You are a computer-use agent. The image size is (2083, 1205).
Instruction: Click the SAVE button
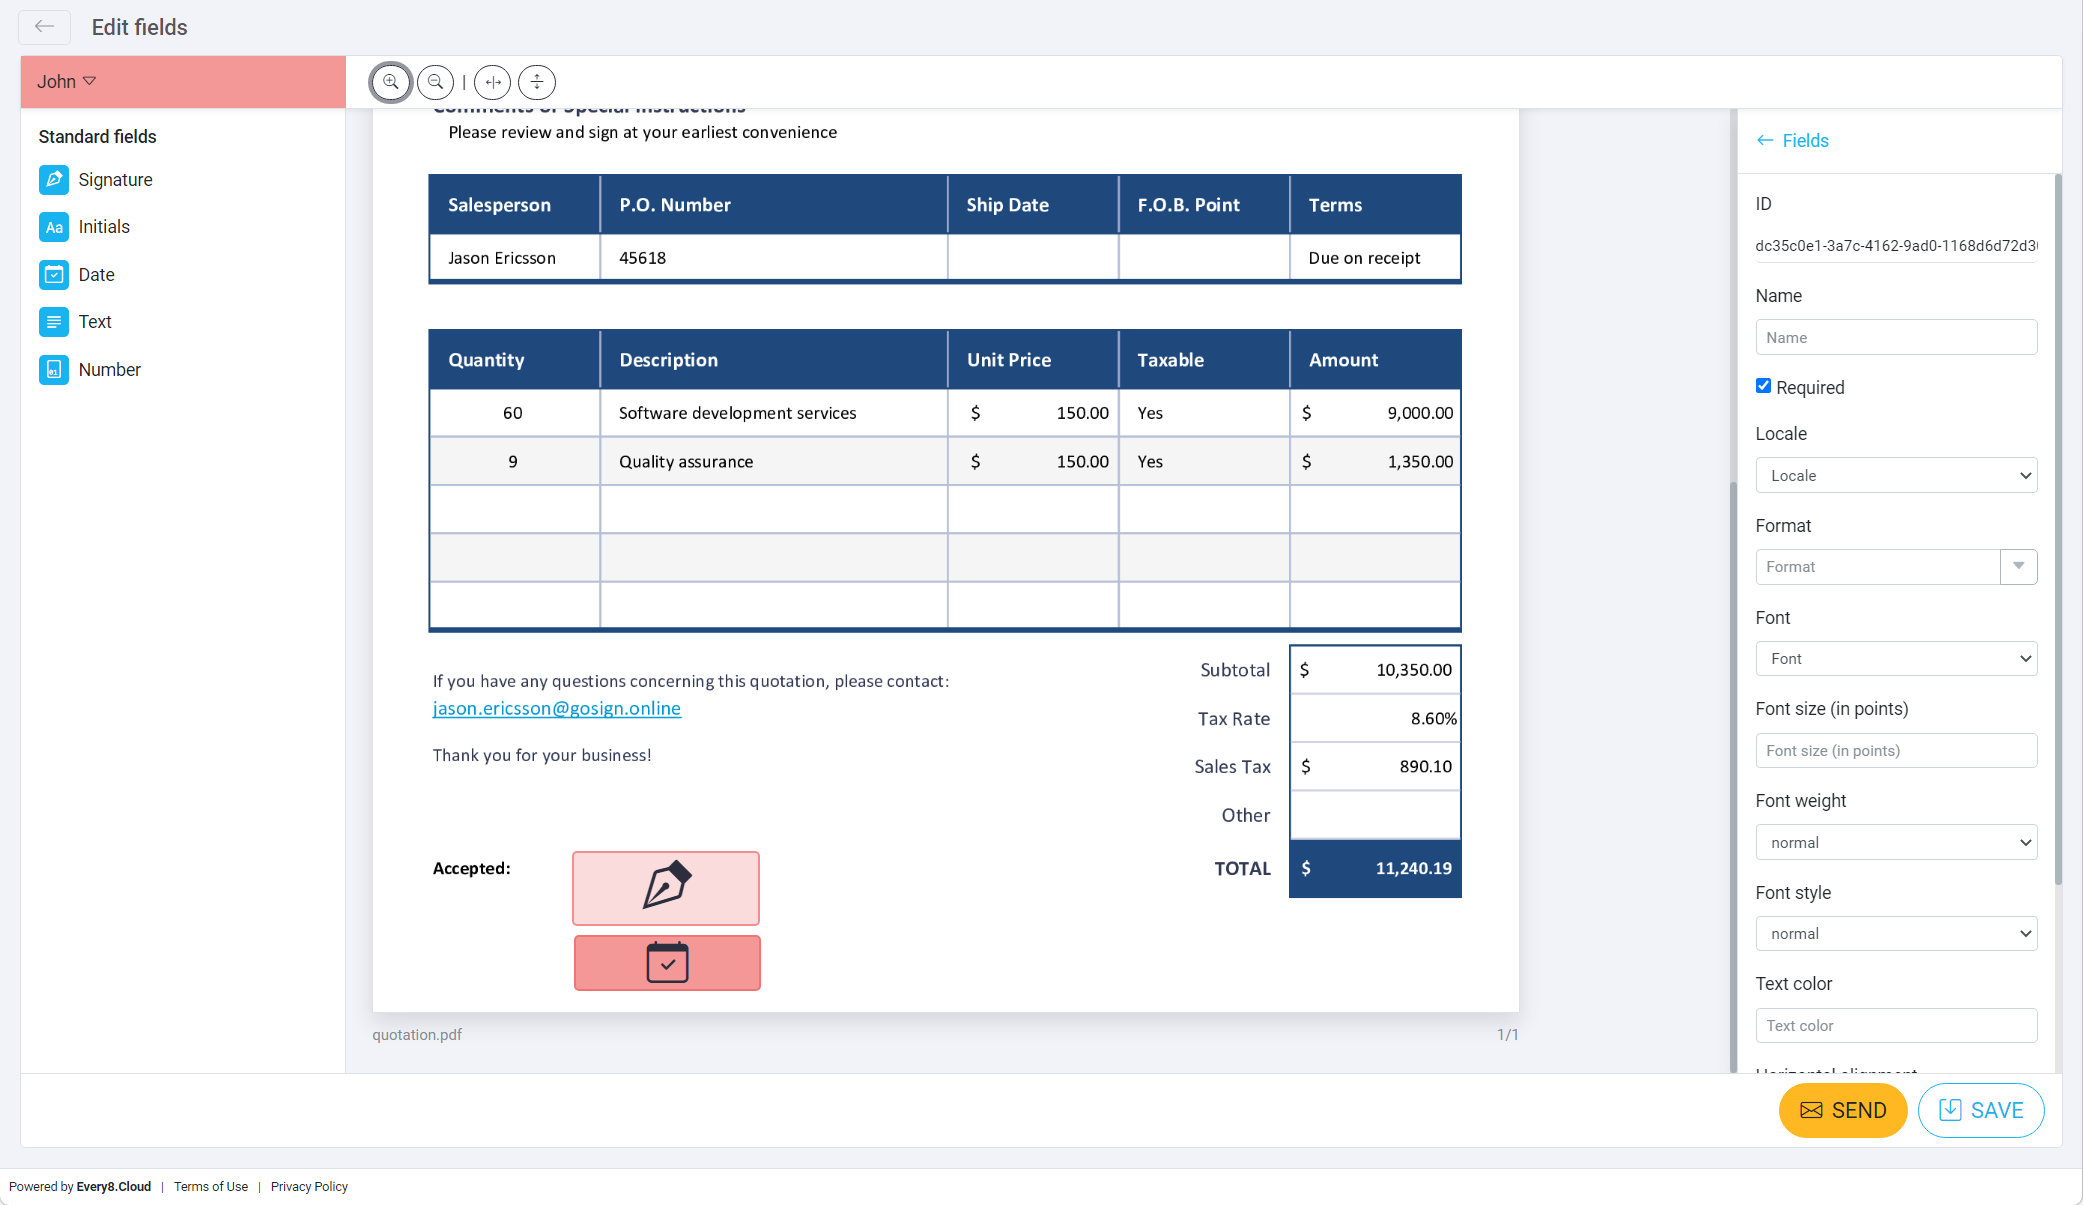(x=1980, y=1110)
